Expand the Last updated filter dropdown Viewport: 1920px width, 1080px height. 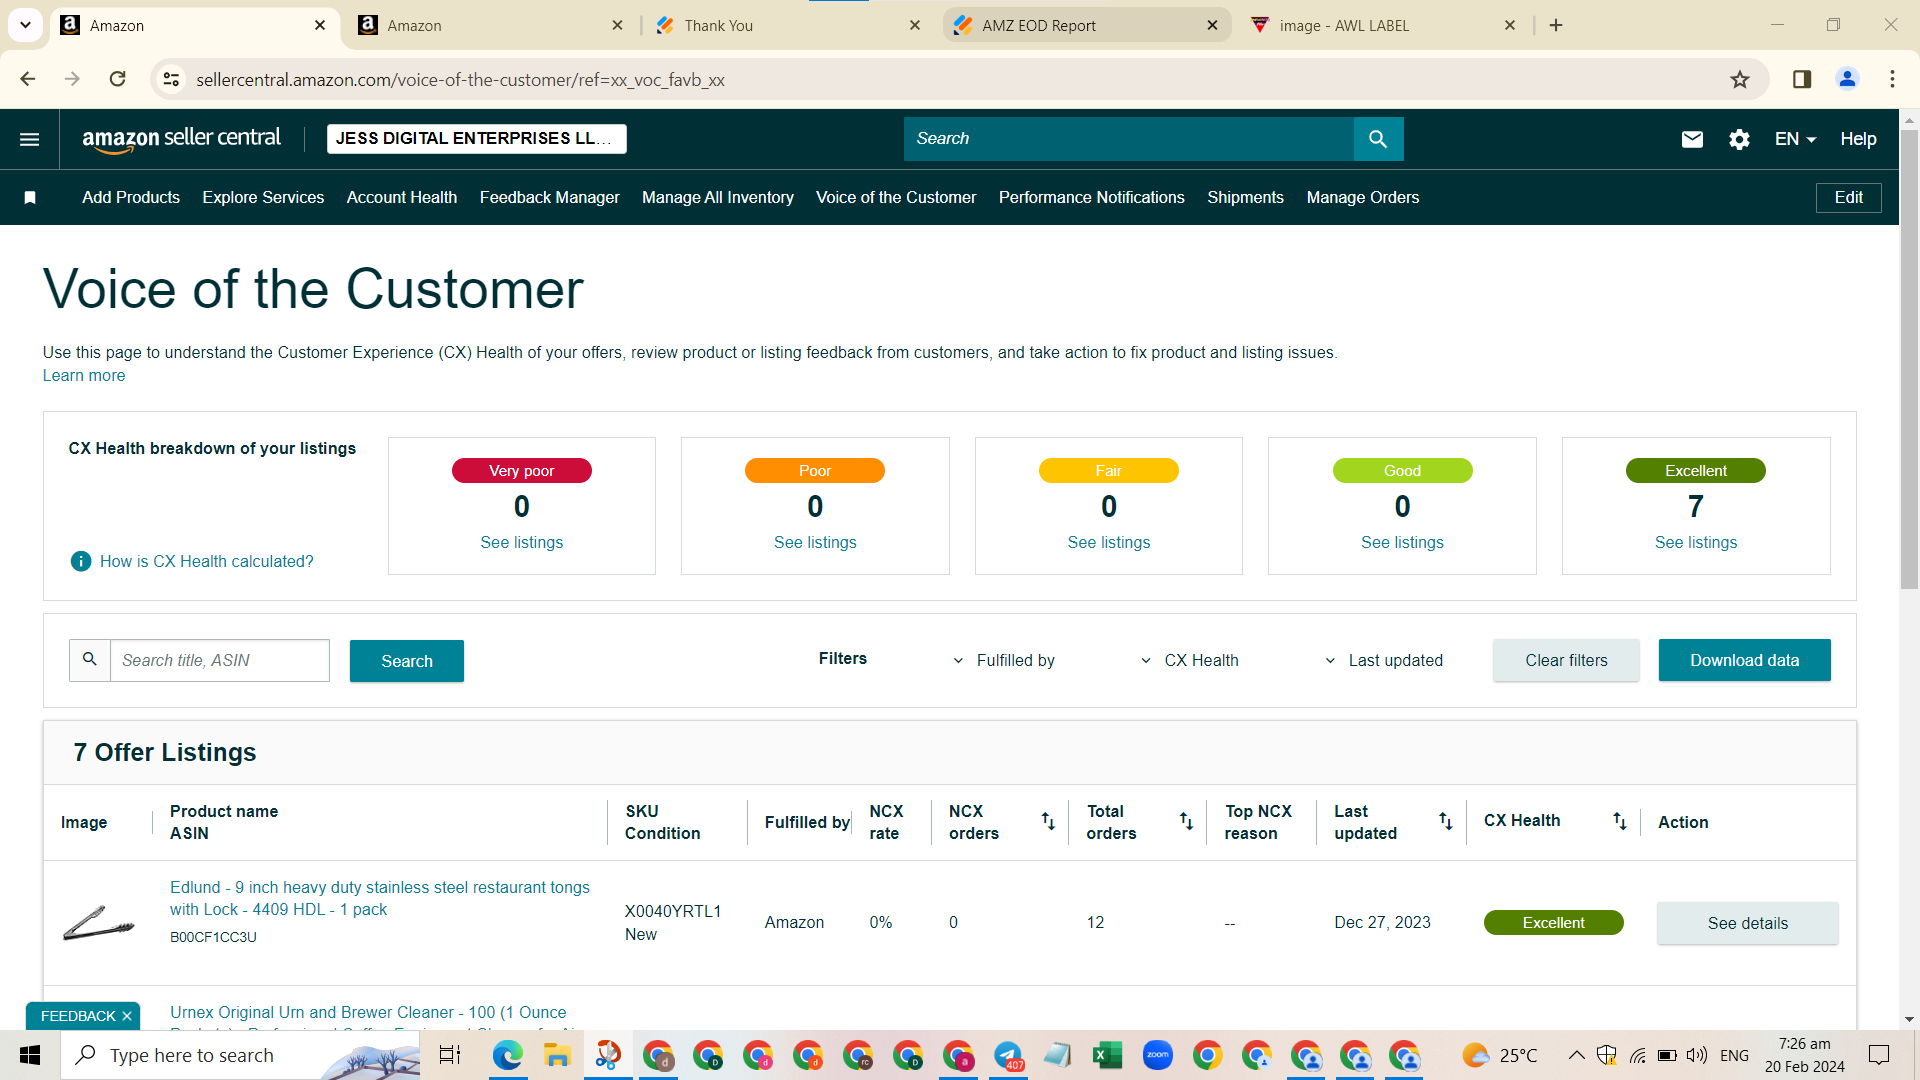coord(1384,660)
